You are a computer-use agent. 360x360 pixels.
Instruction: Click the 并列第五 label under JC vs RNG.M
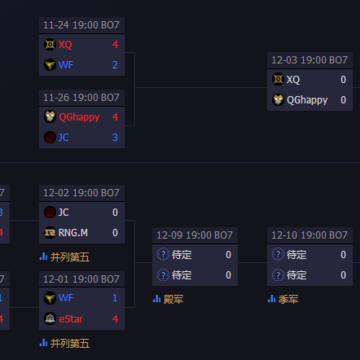[x=70, y=257]
